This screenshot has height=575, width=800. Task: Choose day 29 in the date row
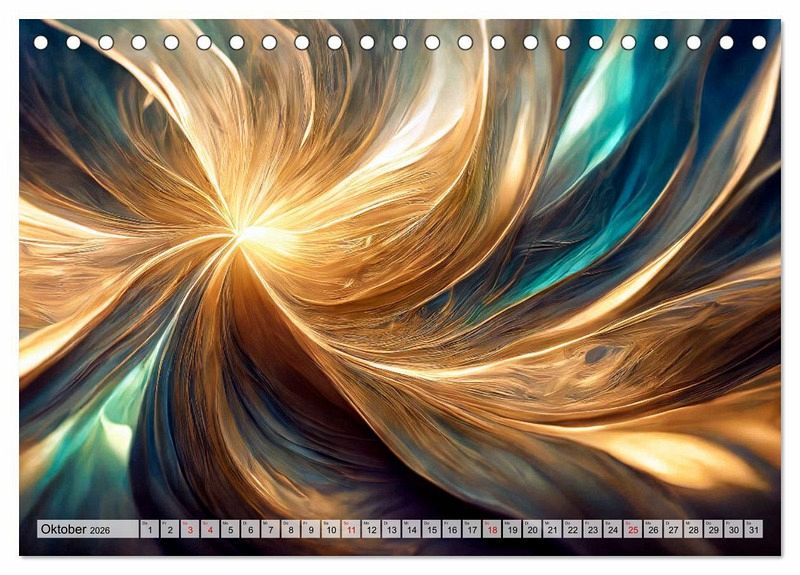click(713, 529)
